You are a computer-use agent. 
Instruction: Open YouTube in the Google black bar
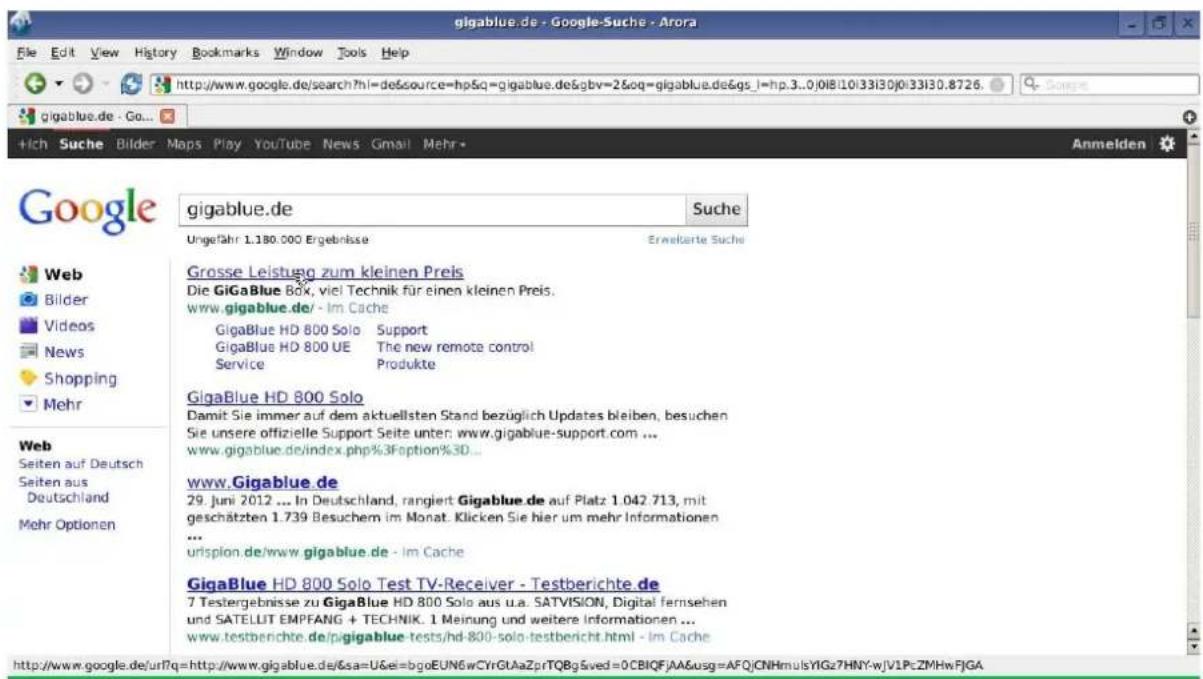point(283,144)
